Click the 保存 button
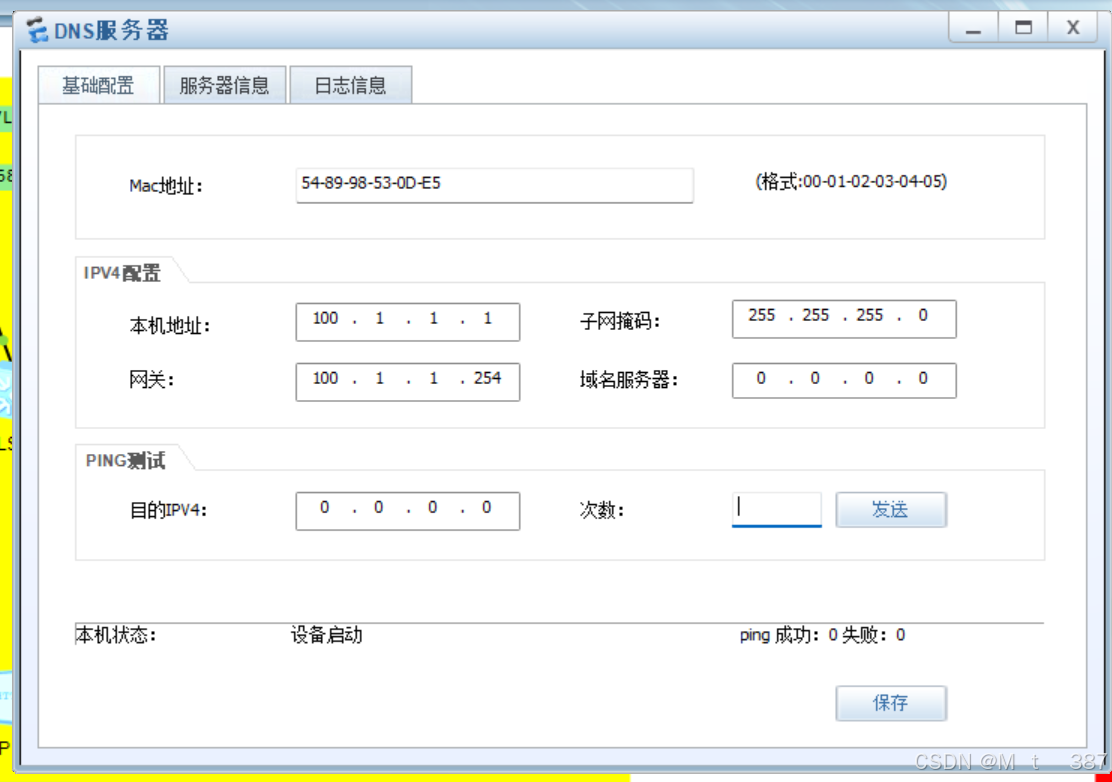The height and width of the screenshot is (782, 1112). 891,703
